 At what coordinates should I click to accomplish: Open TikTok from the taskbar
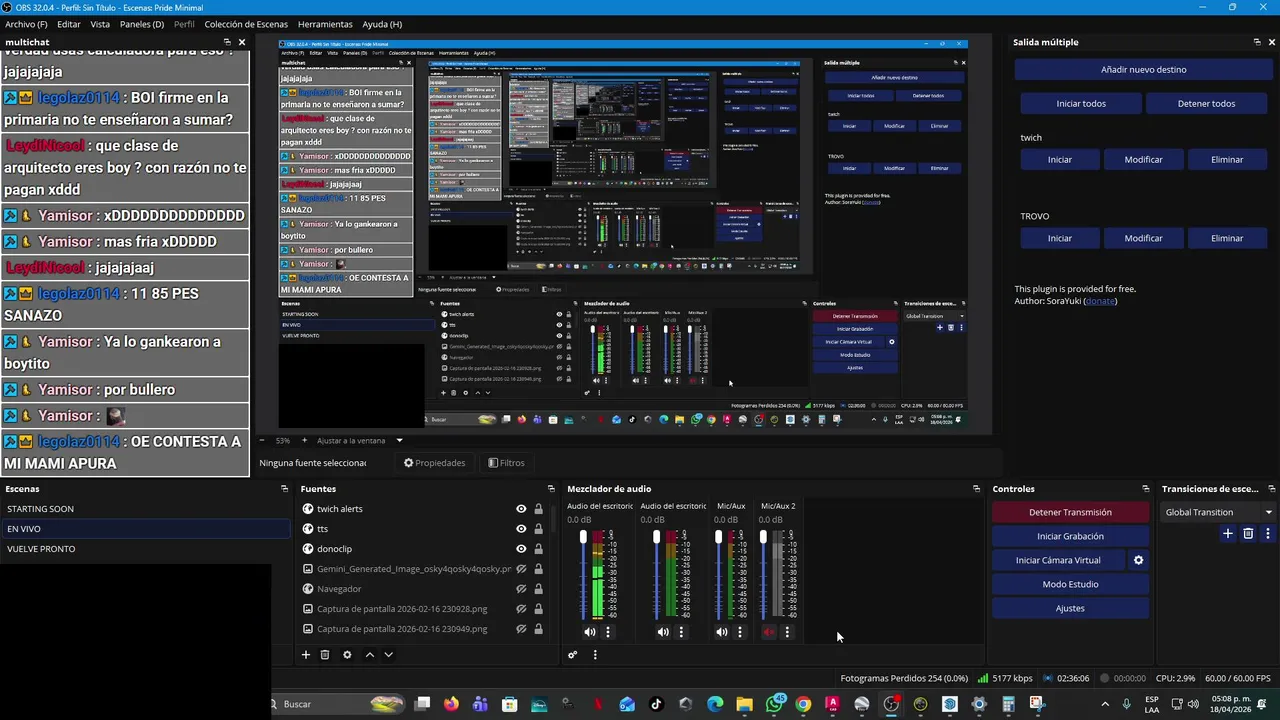point(656,704)
